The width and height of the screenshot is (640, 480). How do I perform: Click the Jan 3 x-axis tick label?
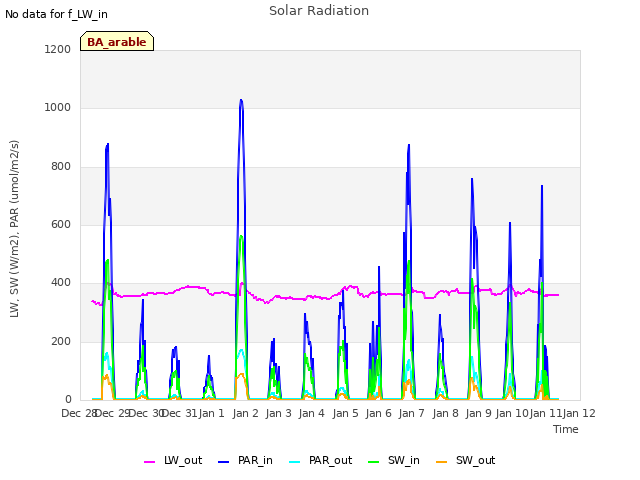[x=279, y=413]
